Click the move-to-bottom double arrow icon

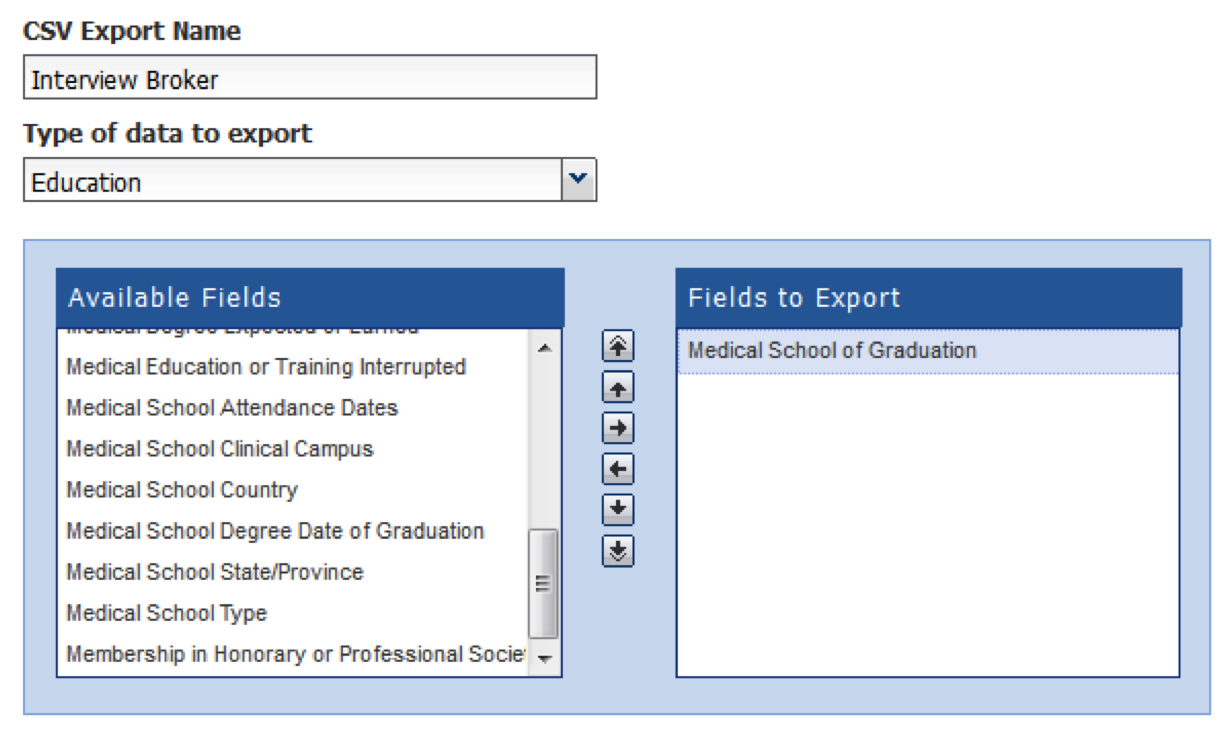click(618, 550)
